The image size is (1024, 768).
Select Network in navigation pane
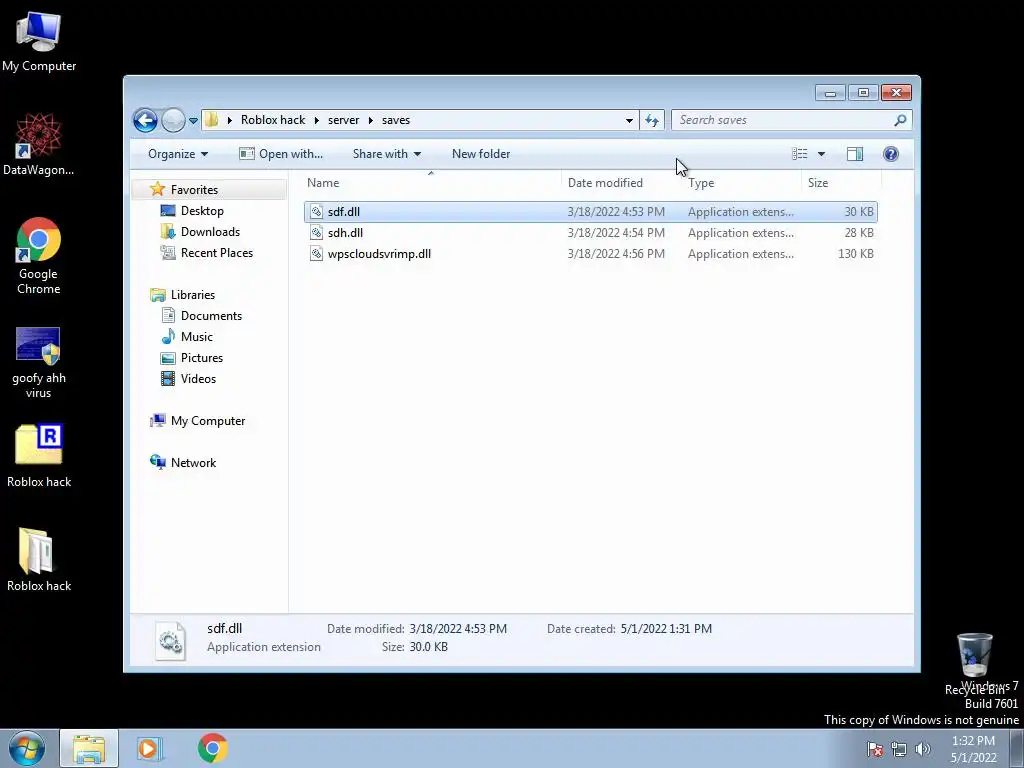[x=193, y=463]
